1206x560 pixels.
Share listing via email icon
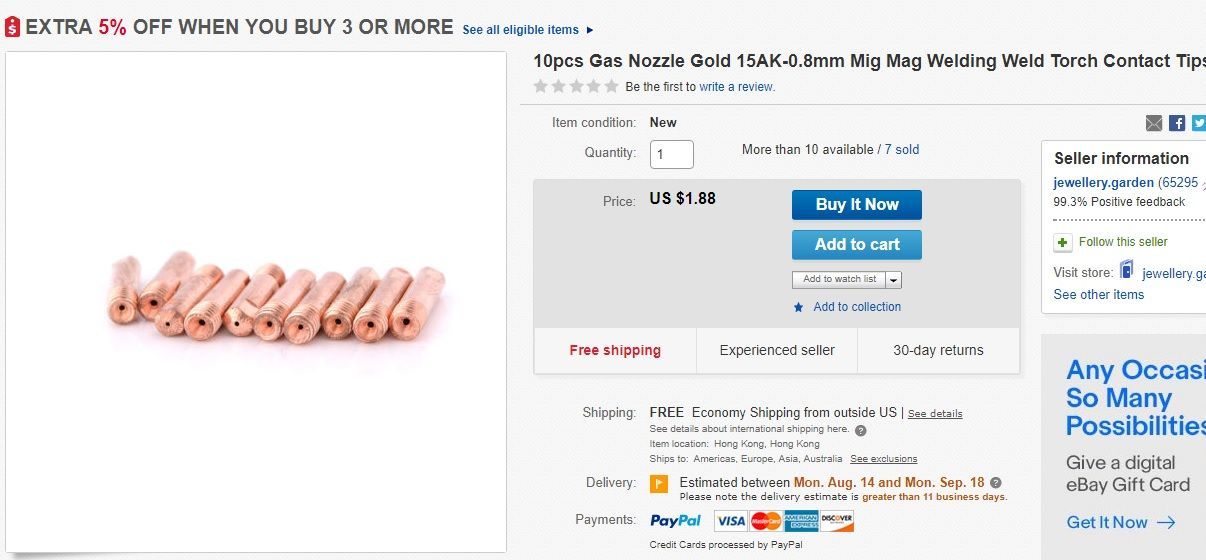click(1154, 123)
